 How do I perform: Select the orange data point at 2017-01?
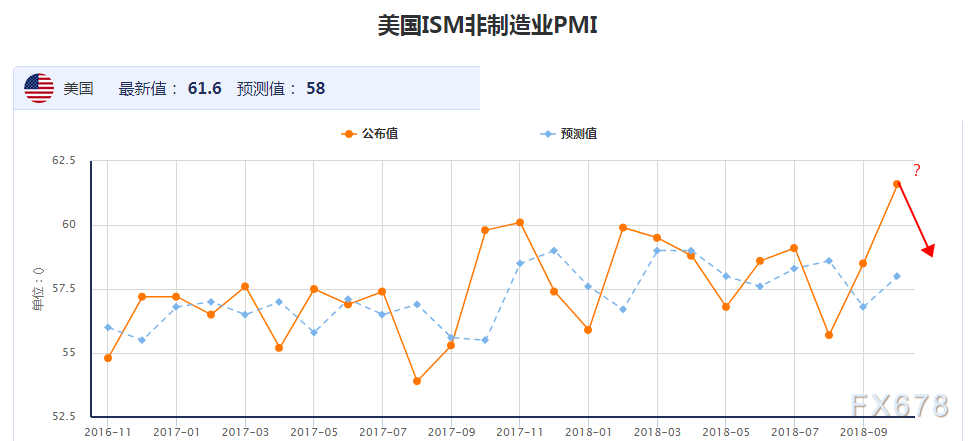(177, 296)
